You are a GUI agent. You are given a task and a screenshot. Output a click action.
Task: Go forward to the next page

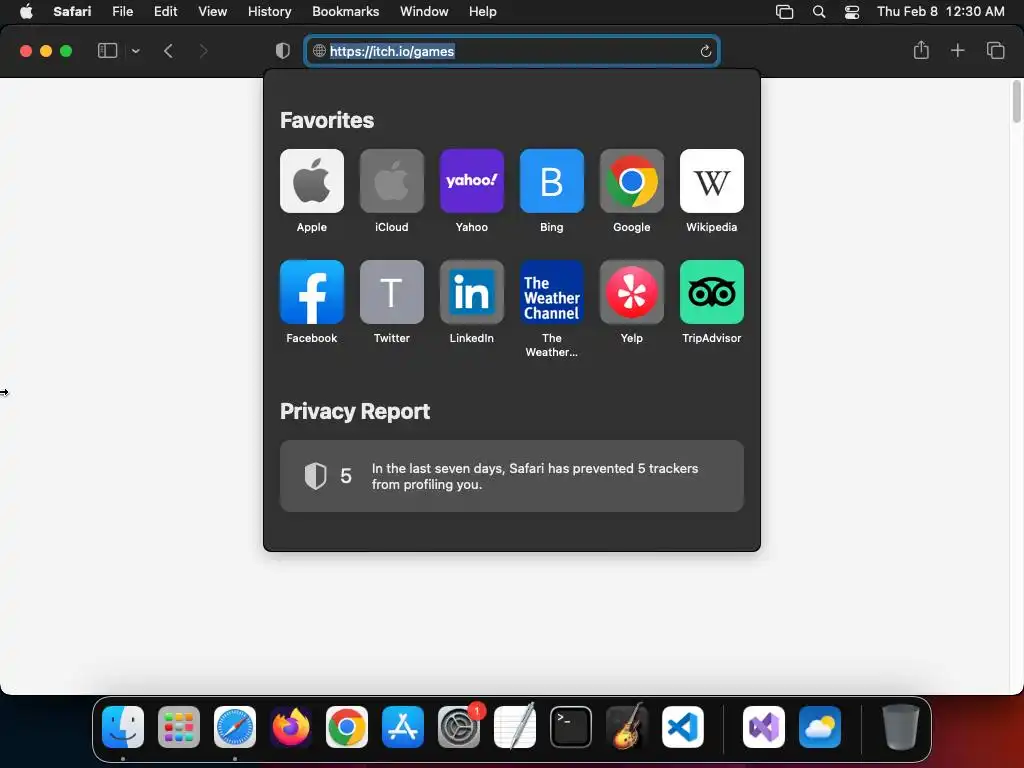point(203,51)
